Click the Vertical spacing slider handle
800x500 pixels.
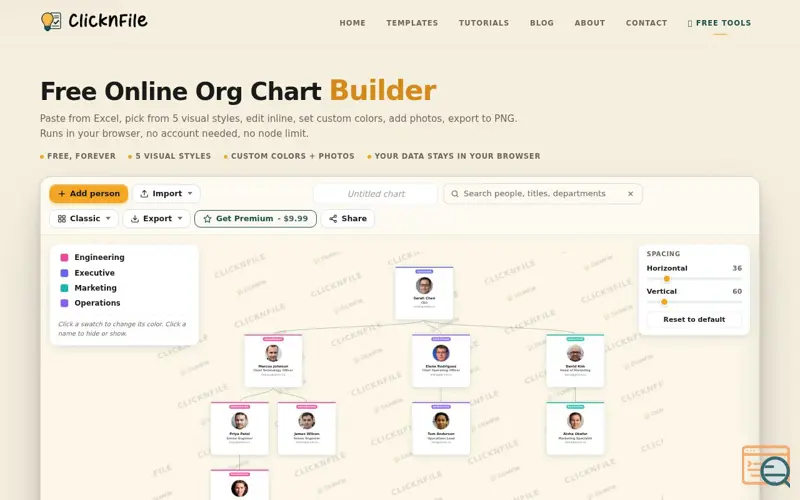point(664,302)
